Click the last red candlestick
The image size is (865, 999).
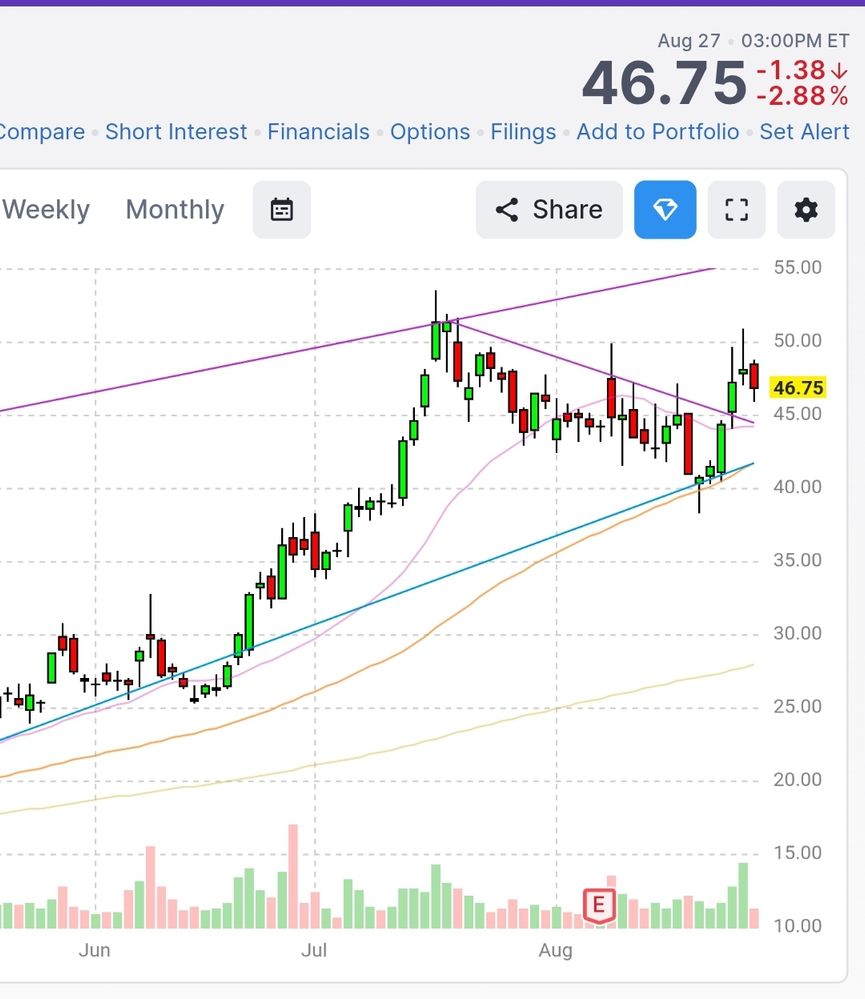(754, 376)
